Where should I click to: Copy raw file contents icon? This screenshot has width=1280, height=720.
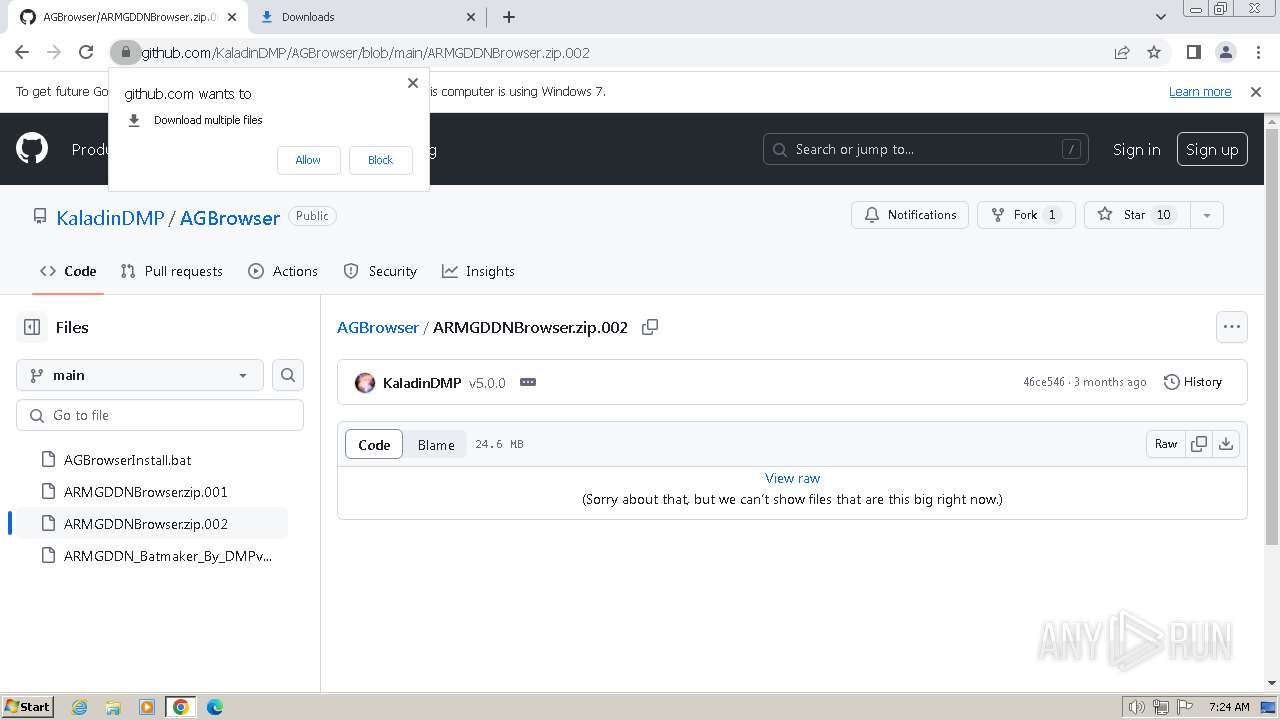point(1198,444)
